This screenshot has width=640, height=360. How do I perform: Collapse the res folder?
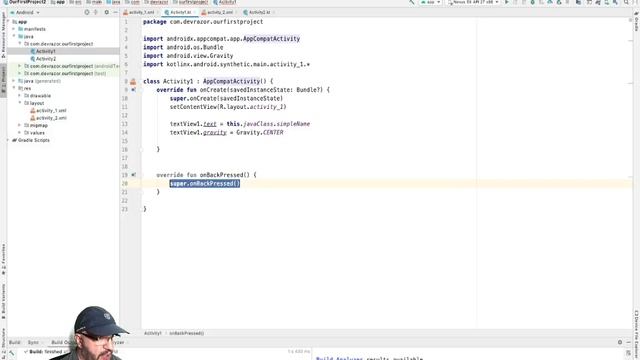click(14, 88)
